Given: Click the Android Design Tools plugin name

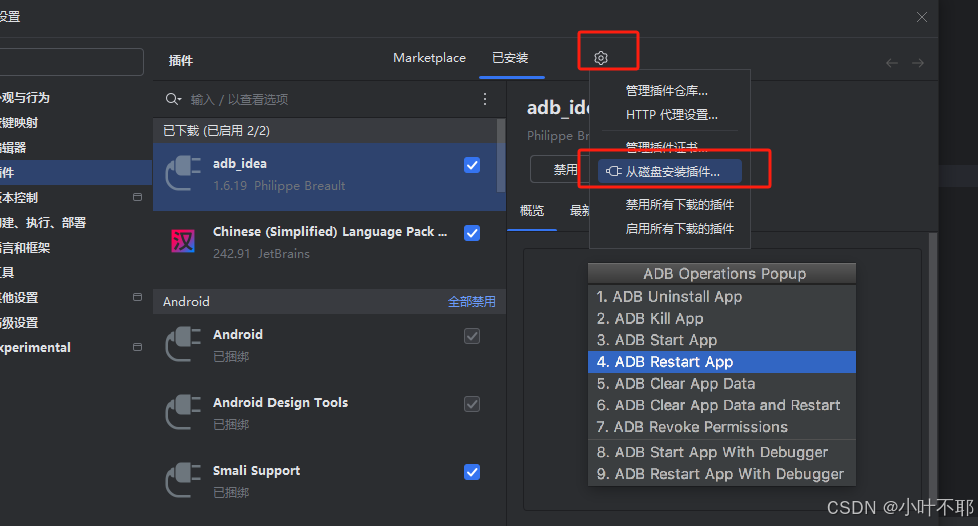Looking at the screenshot, I should (280, 402).
